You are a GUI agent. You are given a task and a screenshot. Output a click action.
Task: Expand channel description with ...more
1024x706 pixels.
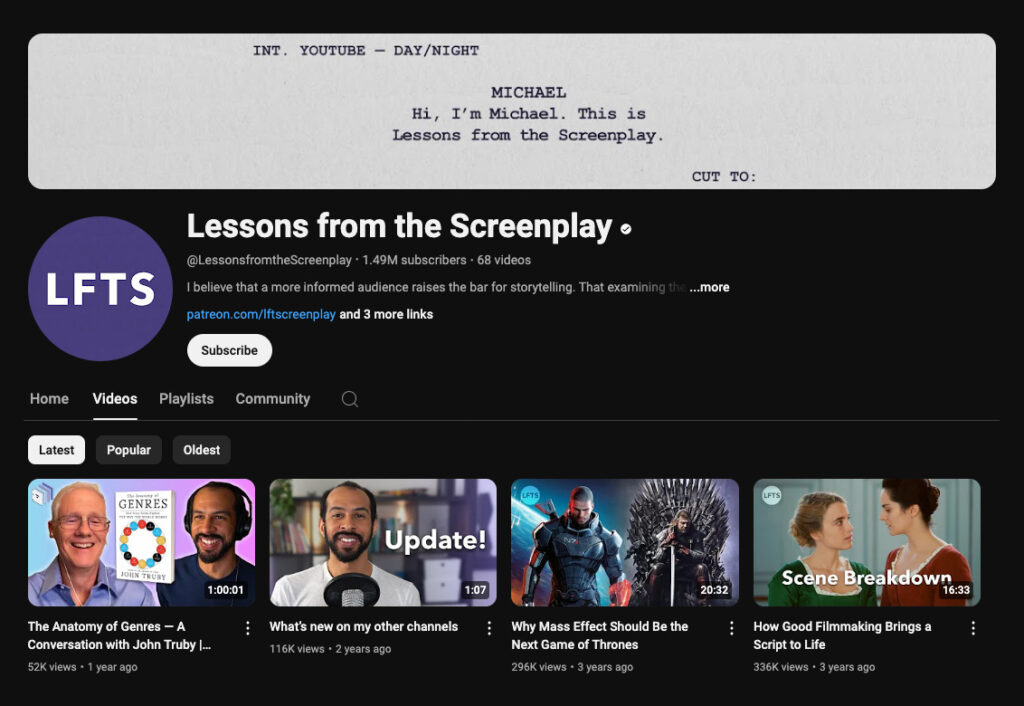[x=709, y=287]
